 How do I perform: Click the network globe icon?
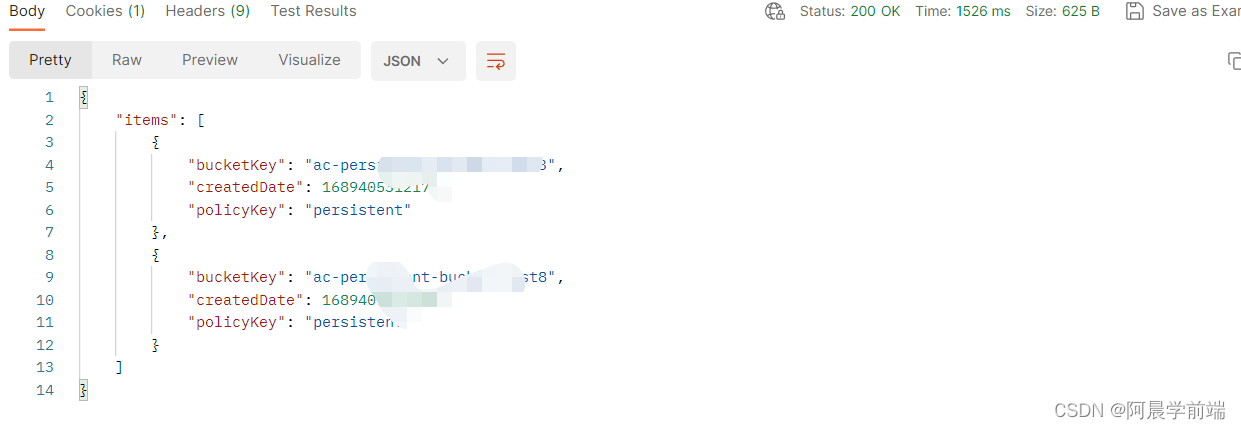coord(775,11)
